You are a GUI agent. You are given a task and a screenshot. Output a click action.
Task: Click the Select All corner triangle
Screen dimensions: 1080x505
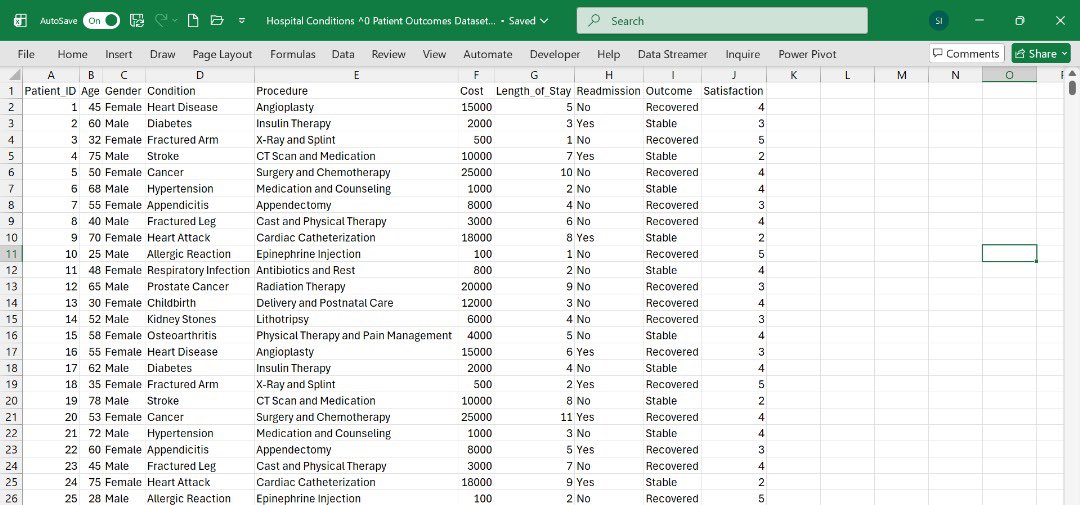pyautogui.click(x=11, y=75)
